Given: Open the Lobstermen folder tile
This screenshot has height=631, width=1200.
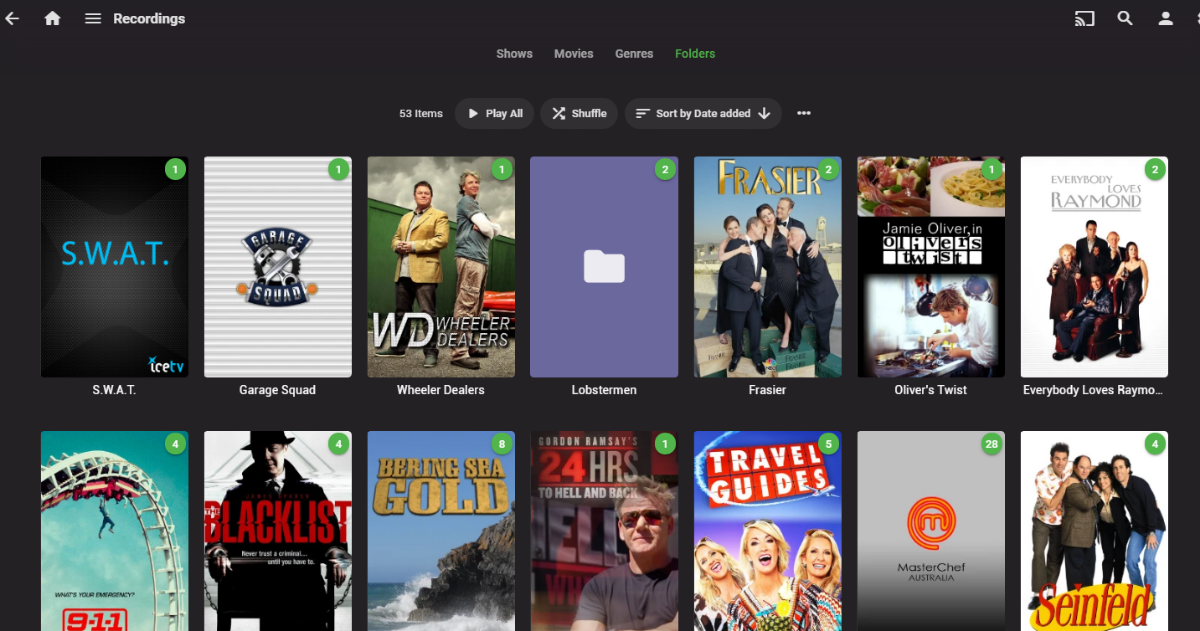Looking at the screenshot, I should click(x=604, y=267).
